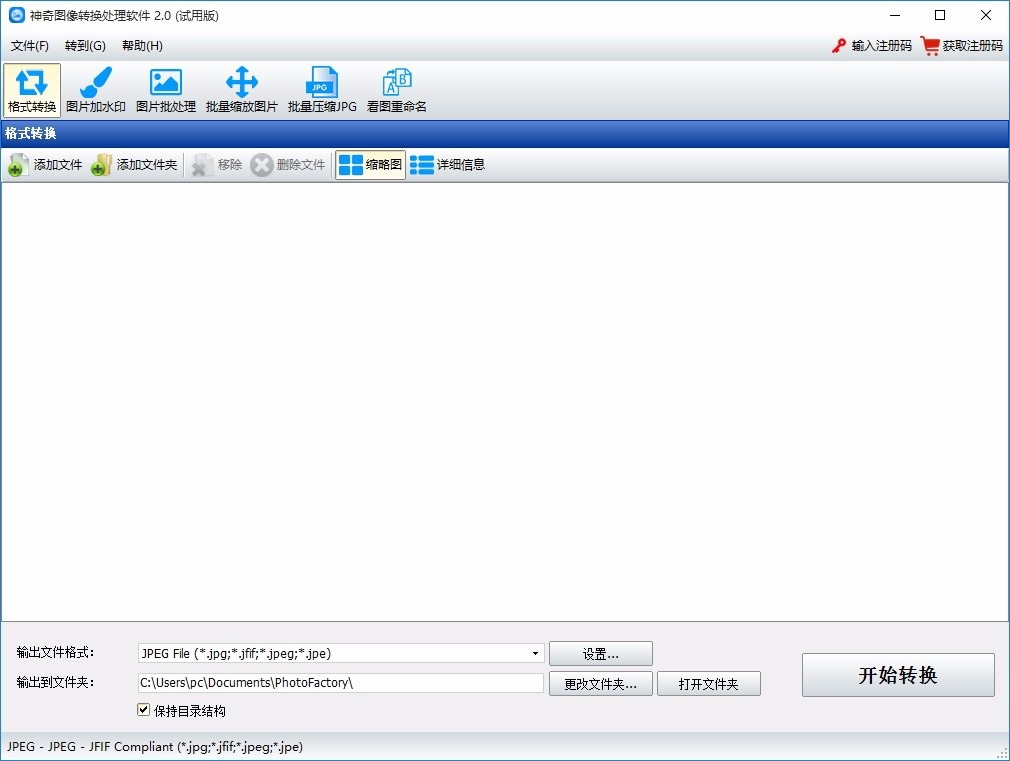
Task: Click the 添加文件夹 add folder icon
Action: (101, 165)
